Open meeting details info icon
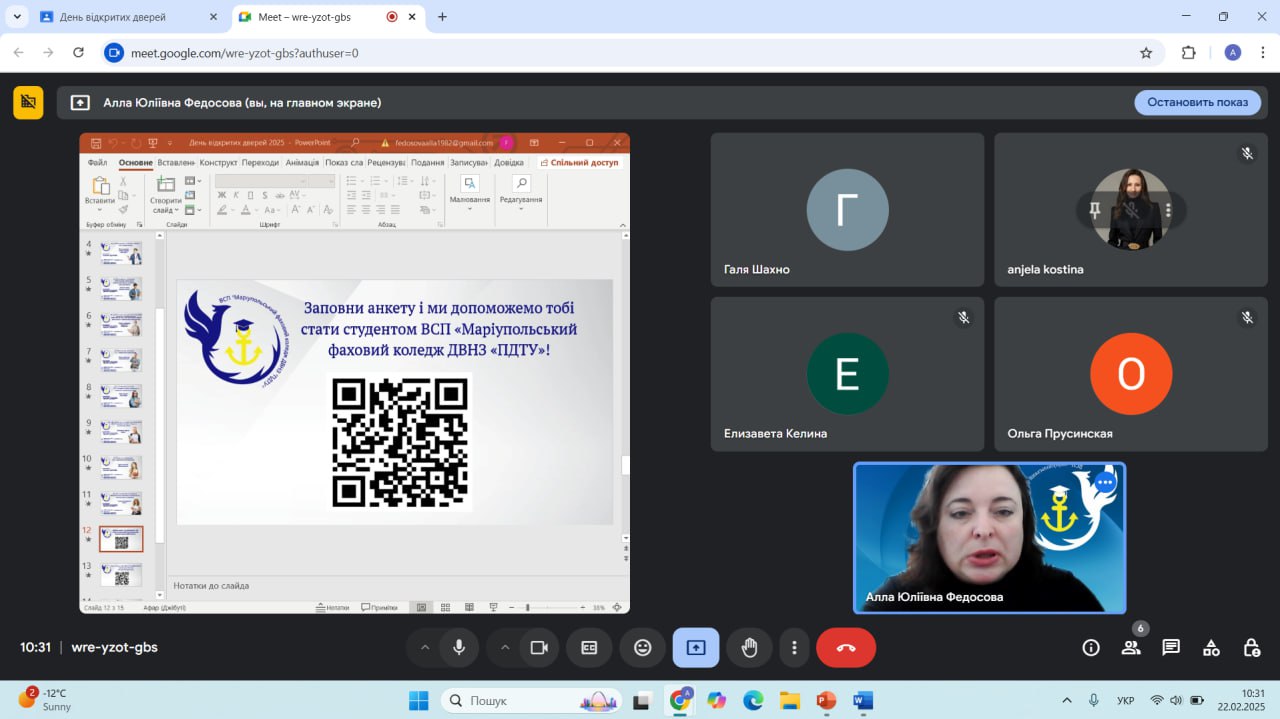 (x=1091, y=648)
